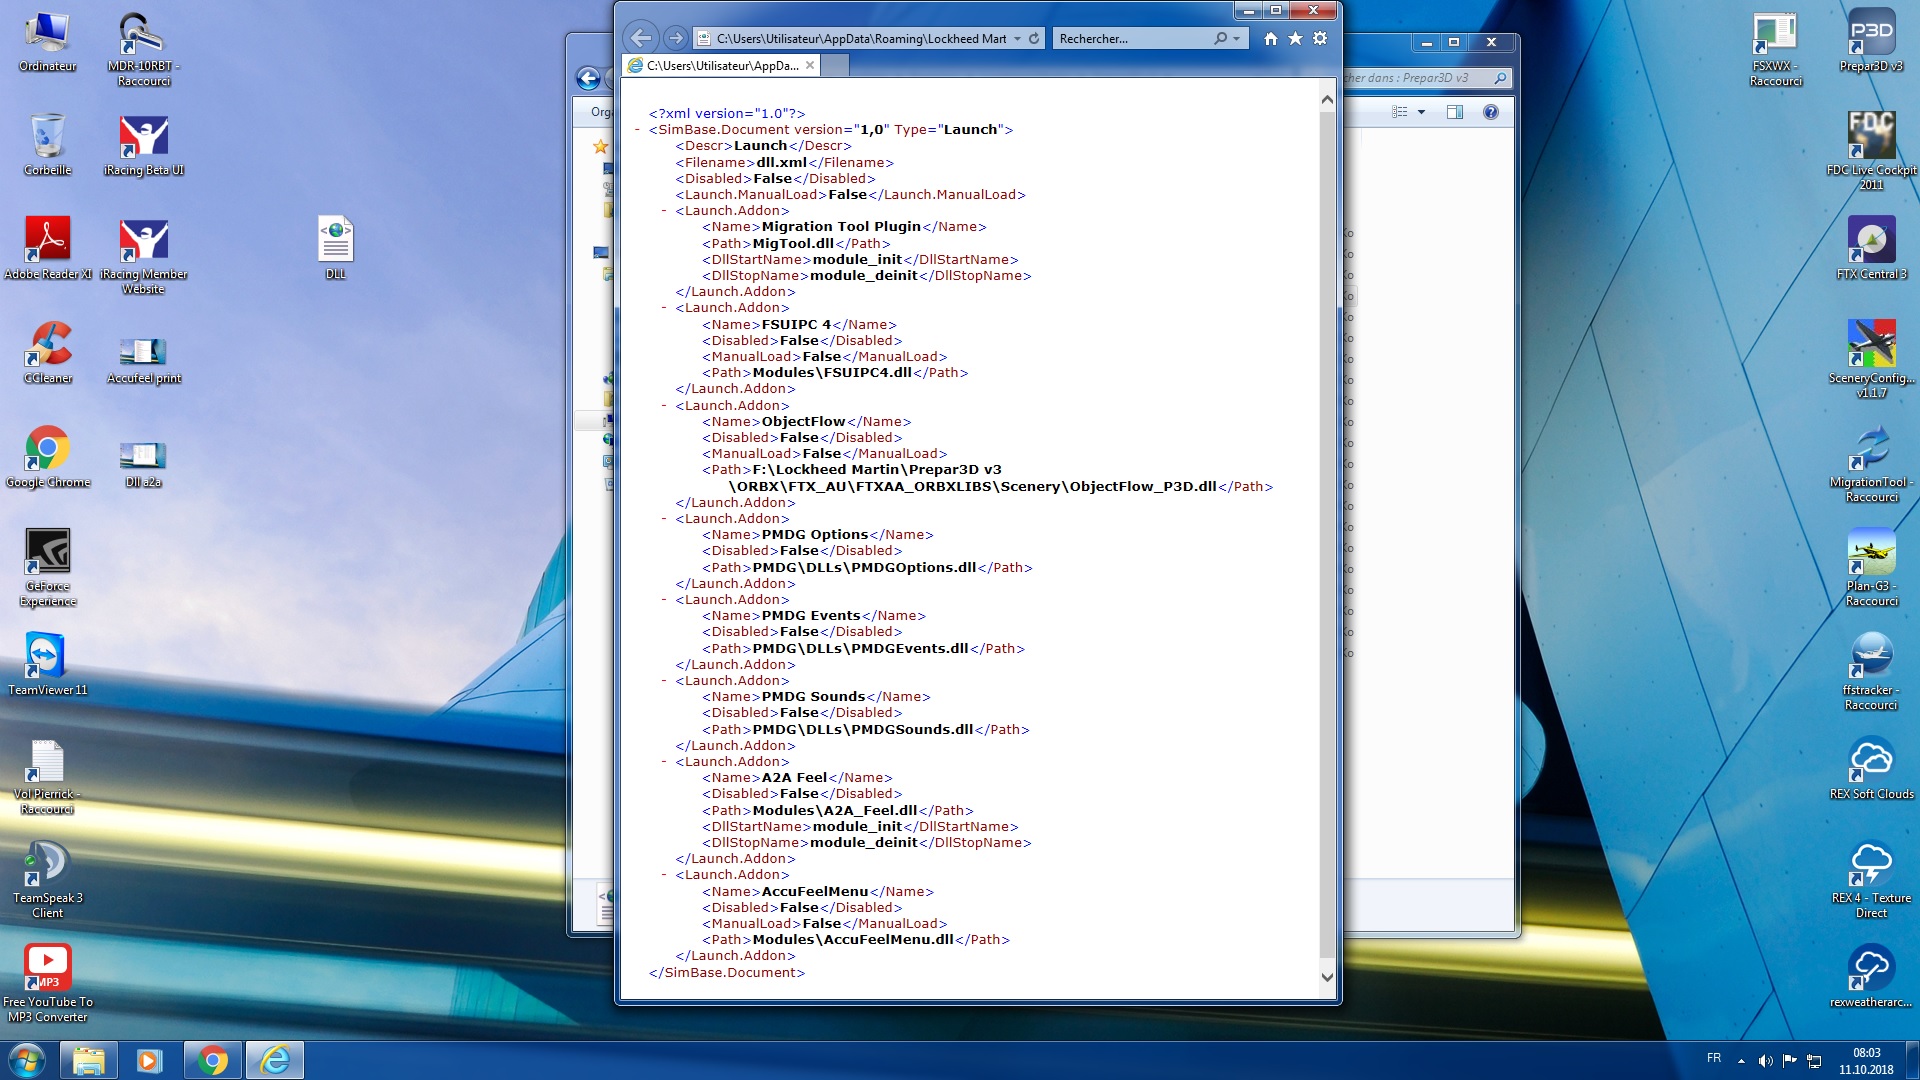
Task: Open Internet Explorer taskbar button
Action: pyautogui.click(x=274, y=1060)
